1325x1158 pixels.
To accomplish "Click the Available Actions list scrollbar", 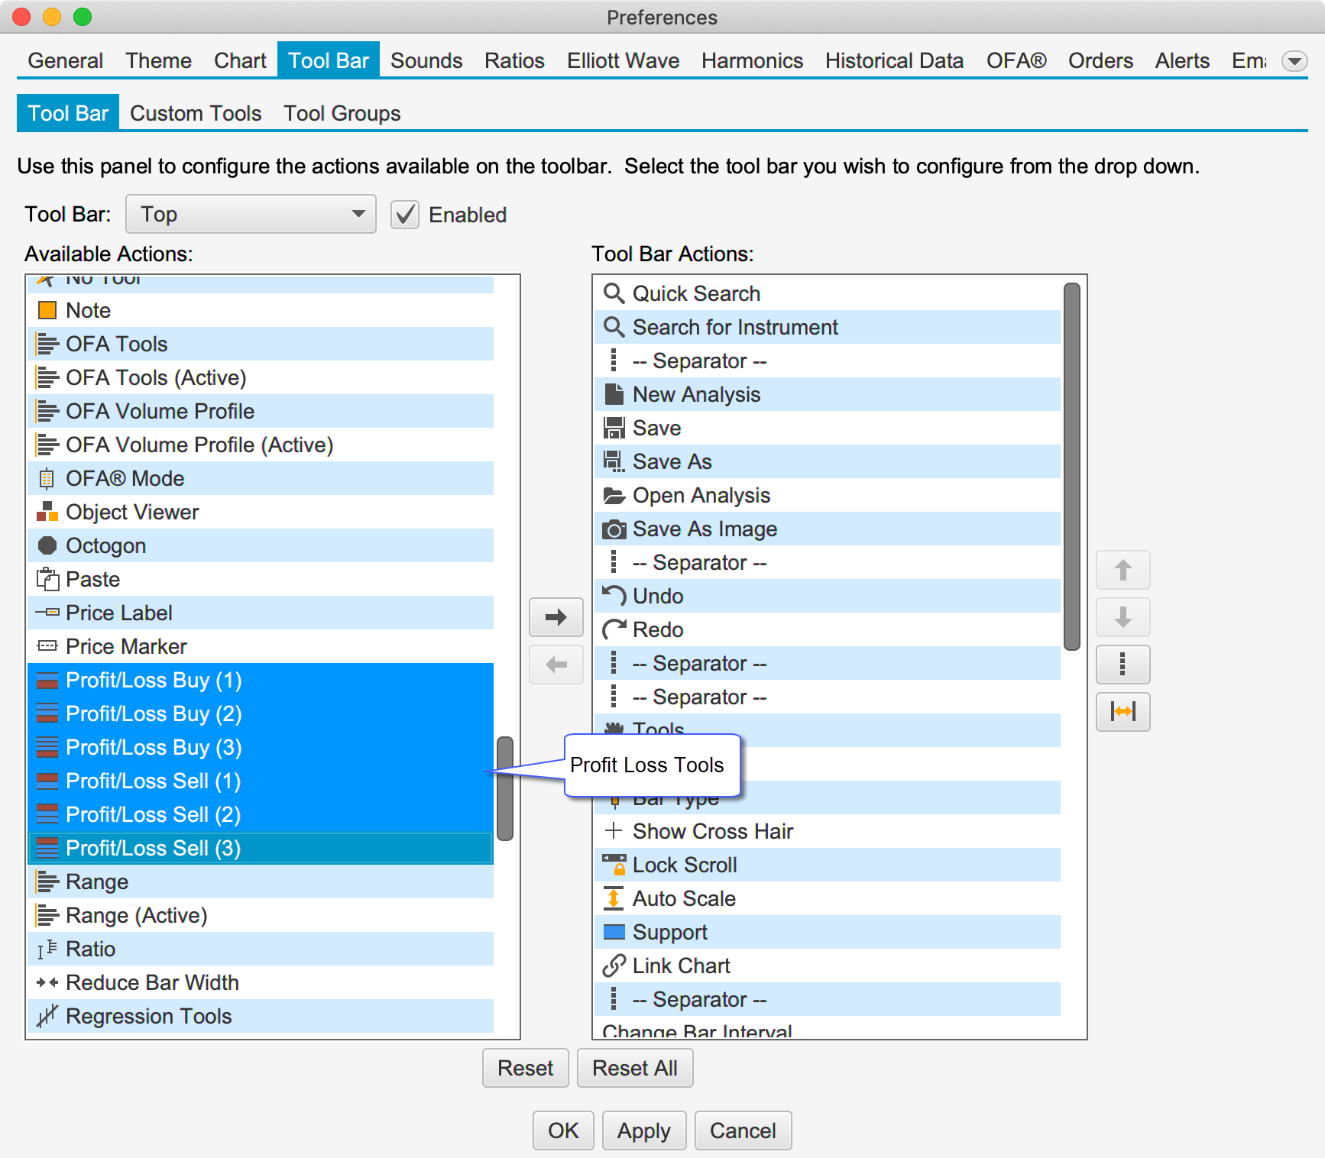I will (505, 788).
